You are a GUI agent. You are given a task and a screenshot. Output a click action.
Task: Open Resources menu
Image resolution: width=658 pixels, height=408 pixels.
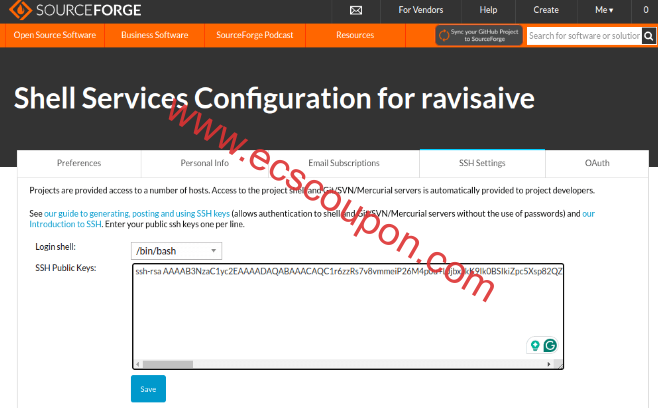(355, 35)
